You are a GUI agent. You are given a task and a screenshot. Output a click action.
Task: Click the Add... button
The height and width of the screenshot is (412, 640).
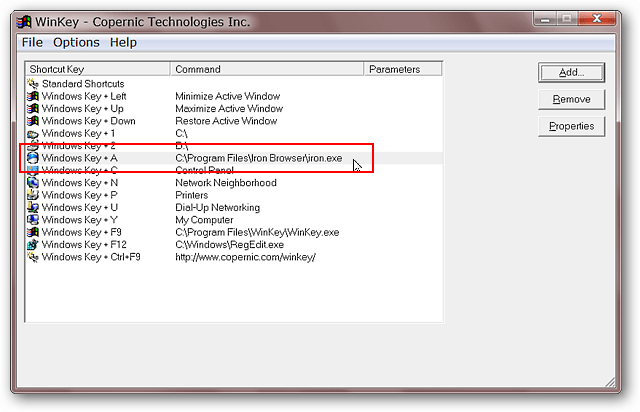coord(571,73)
